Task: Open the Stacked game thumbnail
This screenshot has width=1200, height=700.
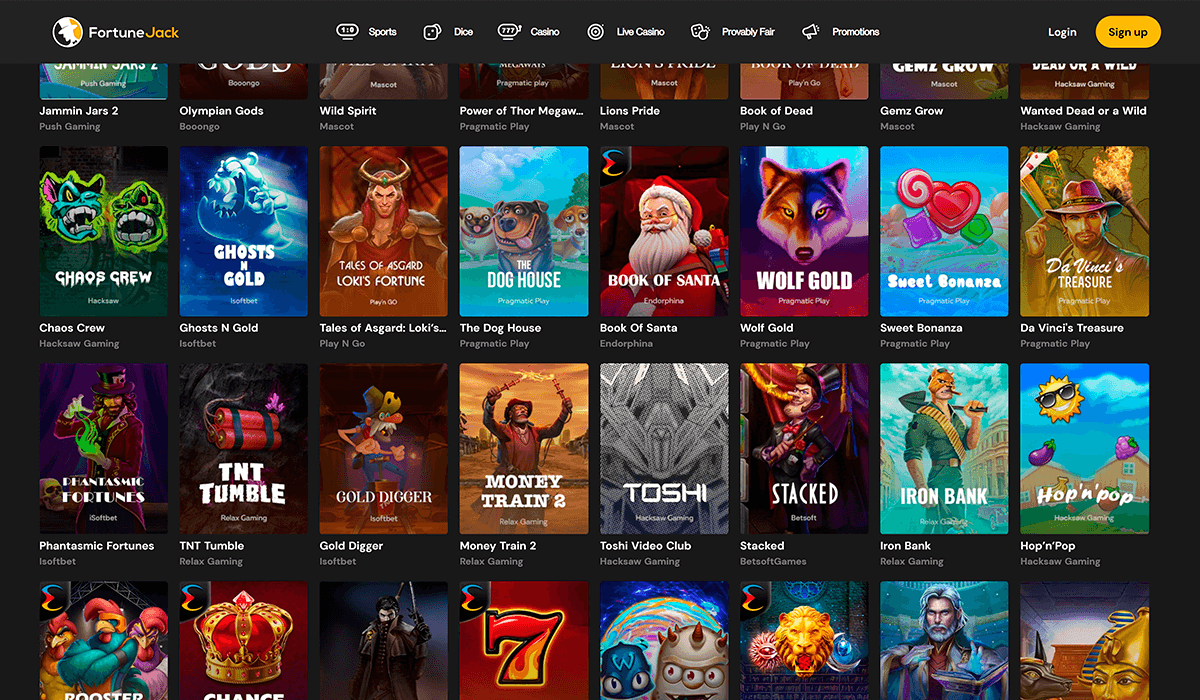Action: [x=804, y=449]
